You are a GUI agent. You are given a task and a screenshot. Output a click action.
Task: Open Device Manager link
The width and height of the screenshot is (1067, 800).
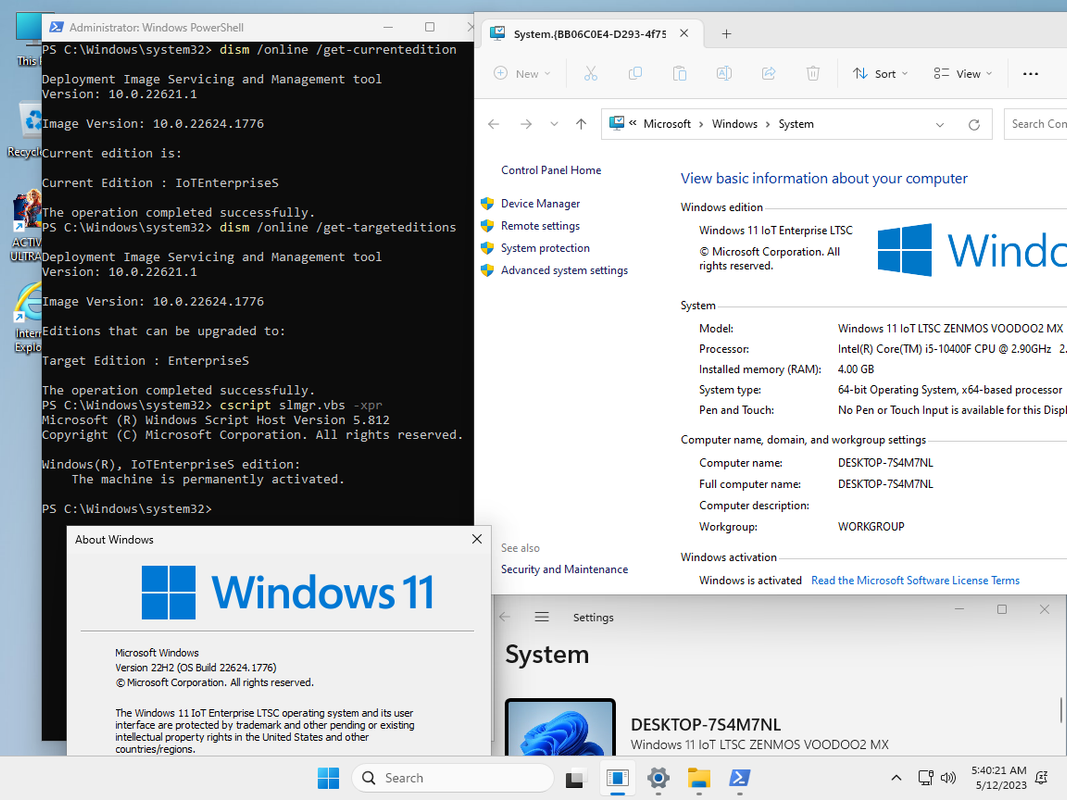point(540,203)
